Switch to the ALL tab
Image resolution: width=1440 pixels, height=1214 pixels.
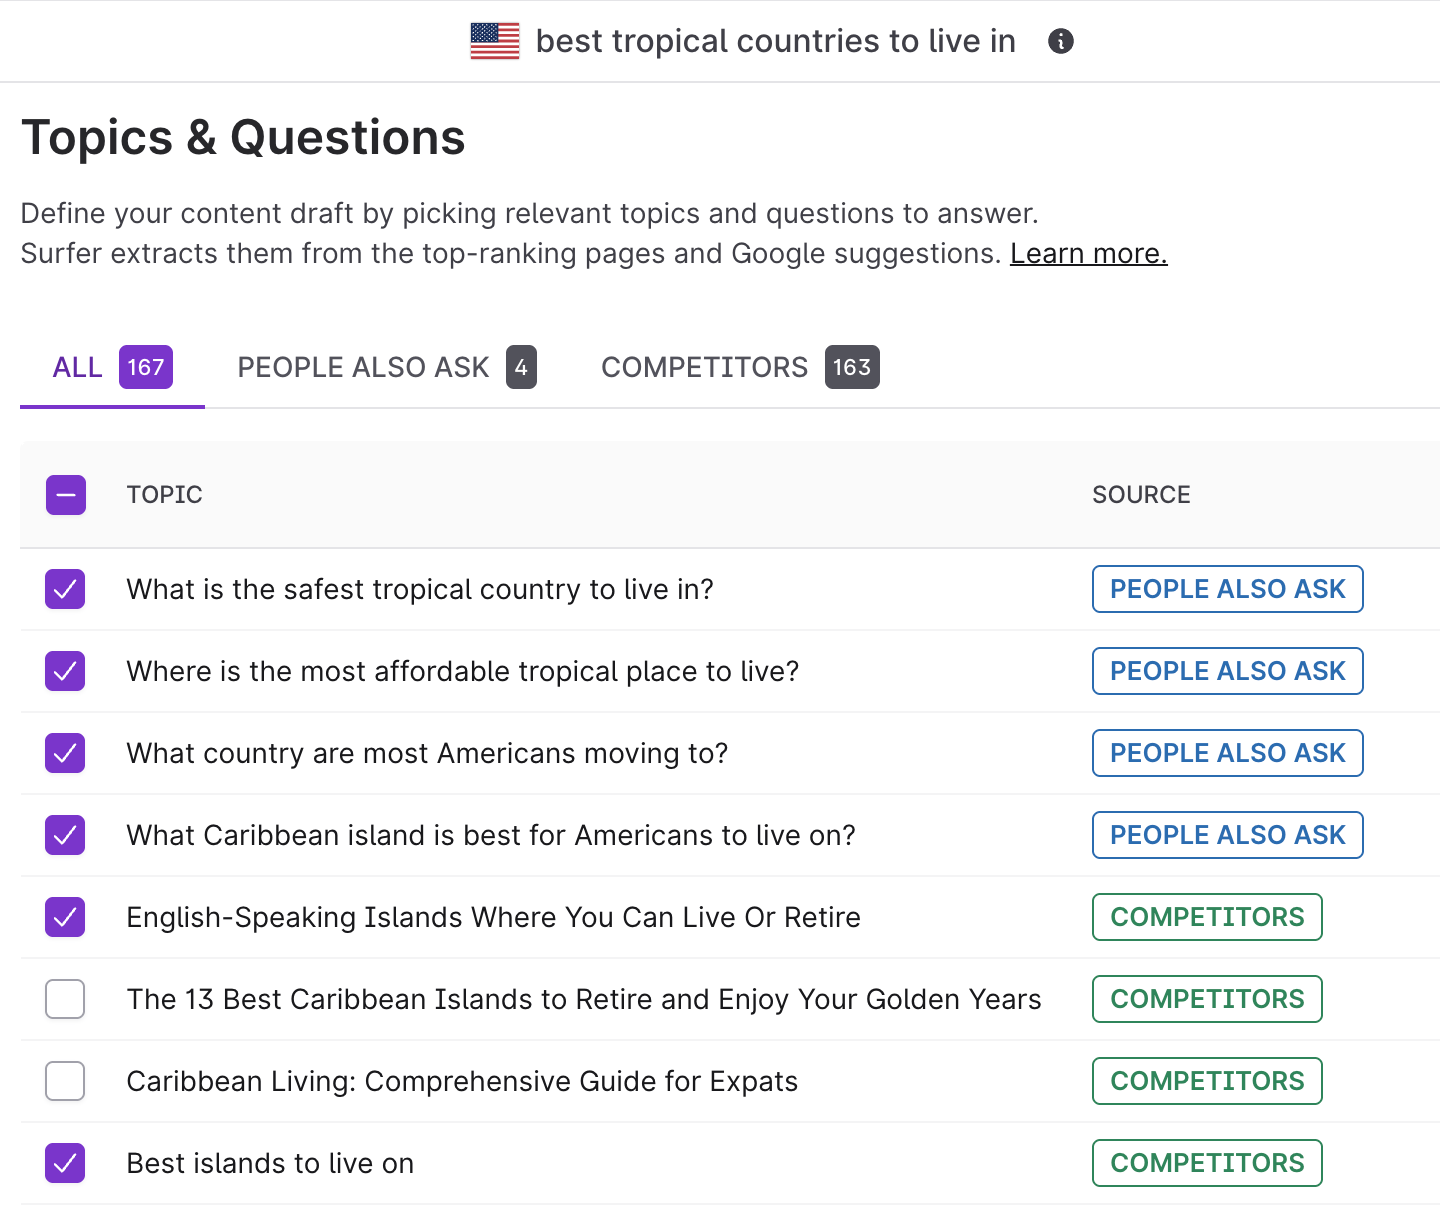click(x=112, y=367)
